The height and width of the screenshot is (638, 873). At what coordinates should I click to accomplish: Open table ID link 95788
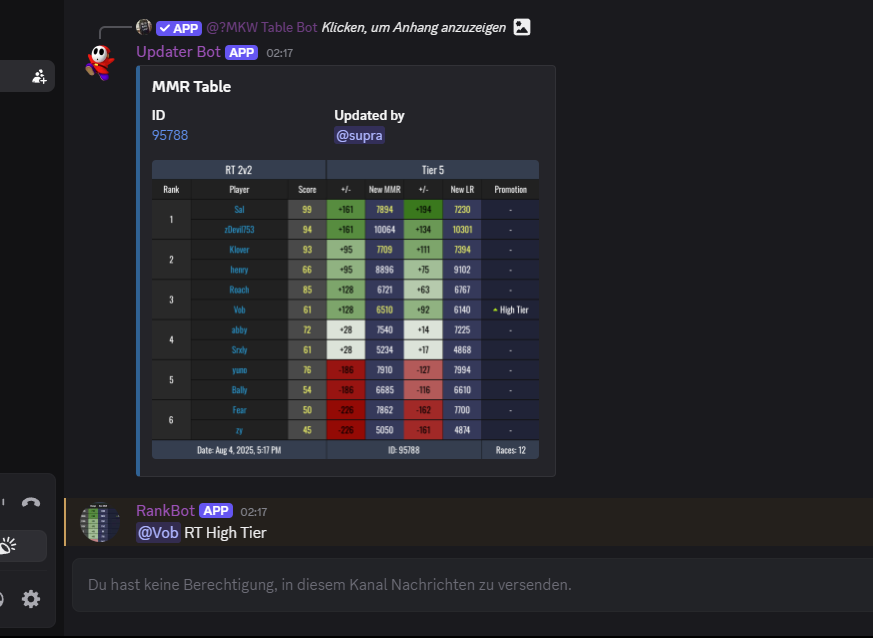tap(170, 135)
